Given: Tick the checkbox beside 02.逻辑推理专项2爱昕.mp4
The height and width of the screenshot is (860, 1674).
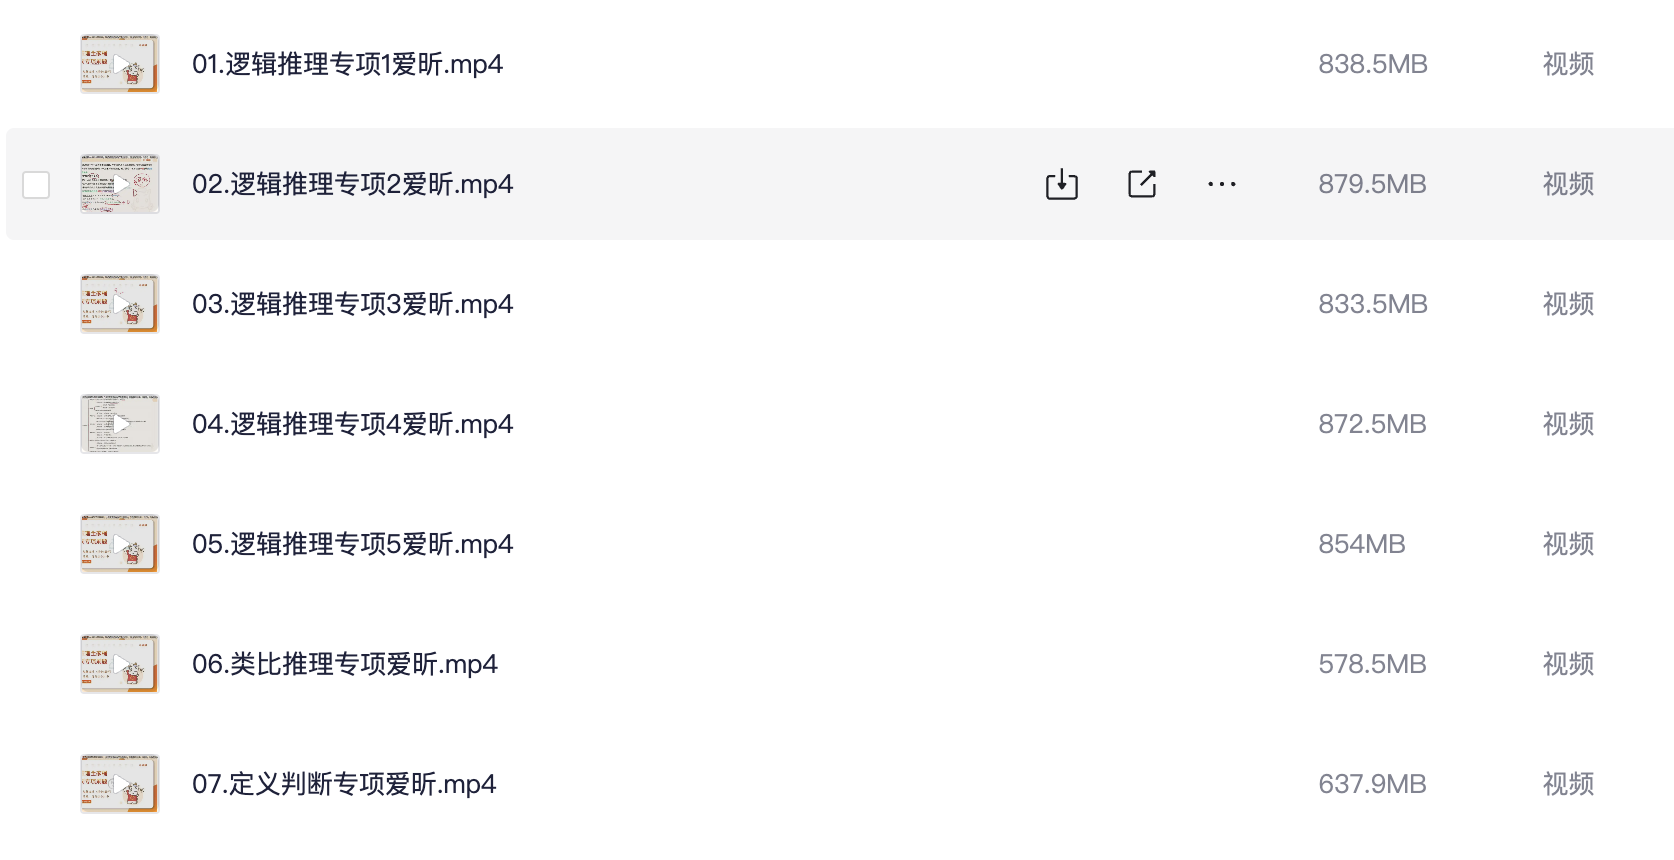Looking at the screenshot, I should [36, 185].
